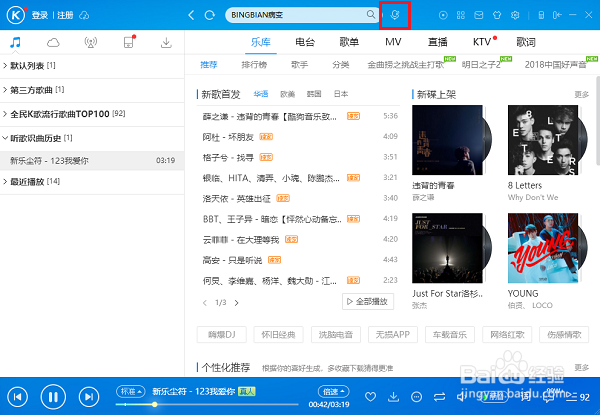
Task: Mute the volume speaker icon
Action: [461, 397]
